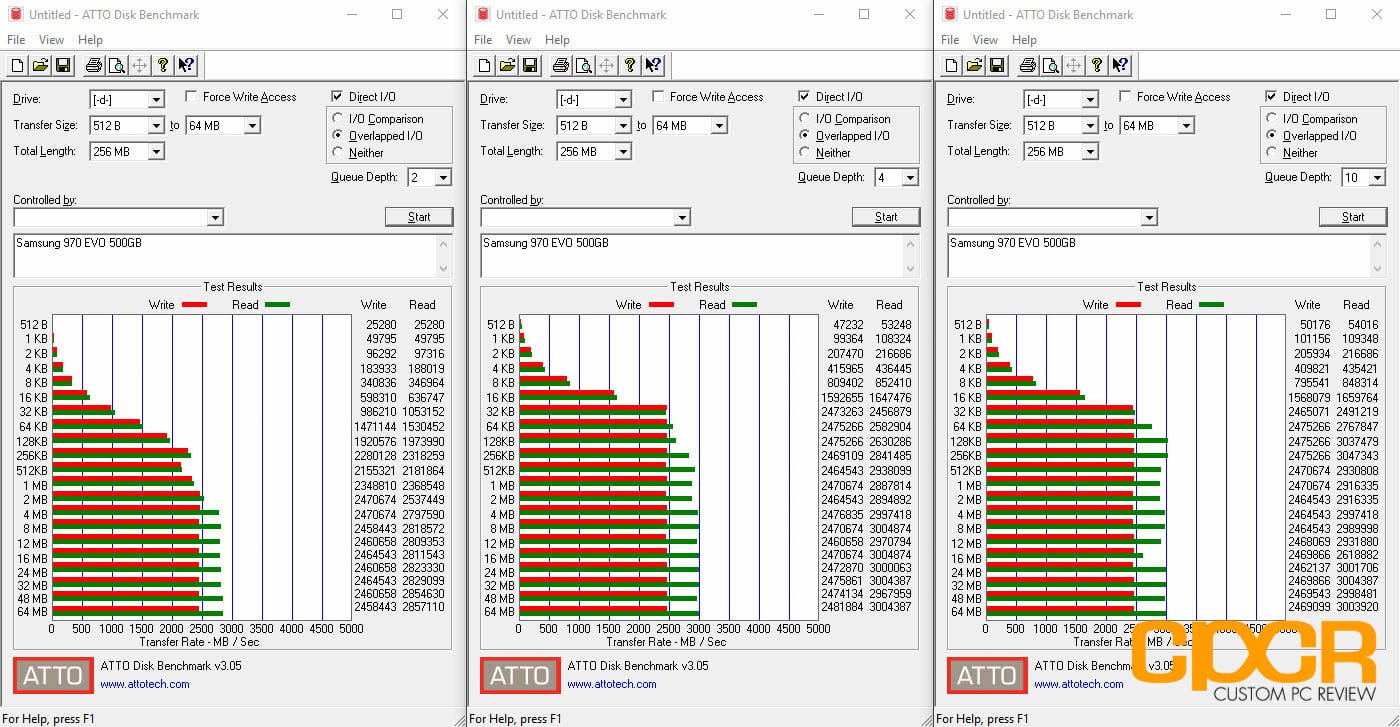Open Help menu in middle window

click(557, 40)
